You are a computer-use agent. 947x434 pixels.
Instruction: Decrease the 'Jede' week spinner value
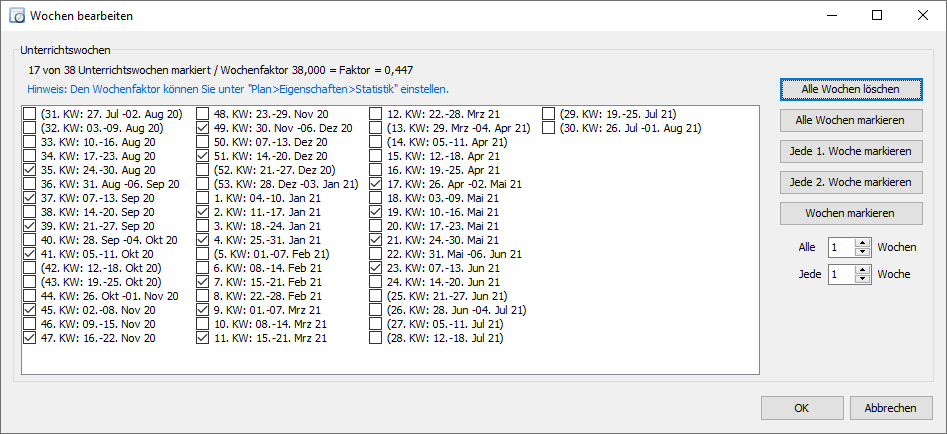[863, 278]
